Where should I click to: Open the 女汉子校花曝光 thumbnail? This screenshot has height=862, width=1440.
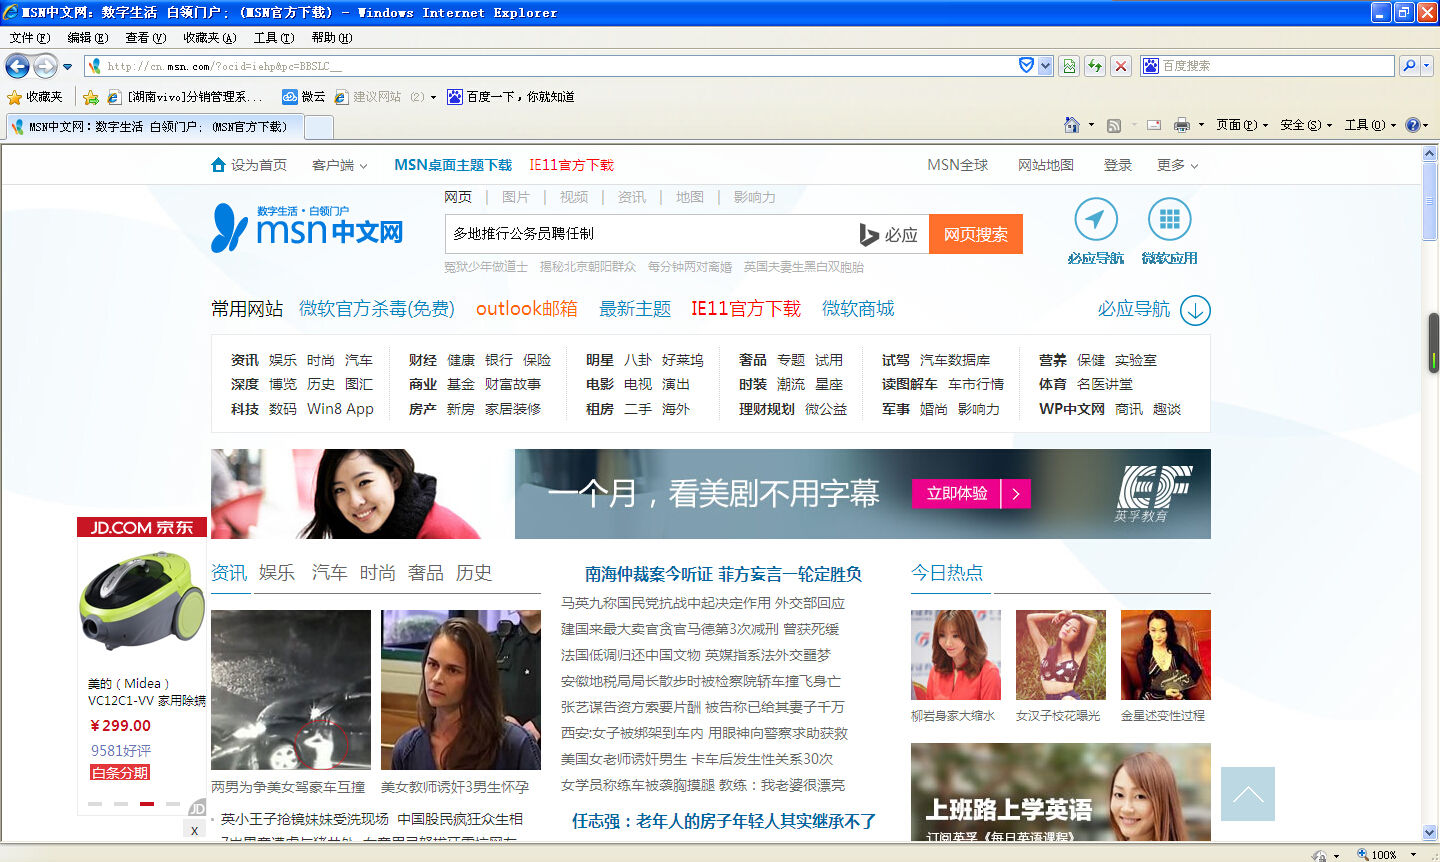pyautogui.click(x=1060, y=655)
